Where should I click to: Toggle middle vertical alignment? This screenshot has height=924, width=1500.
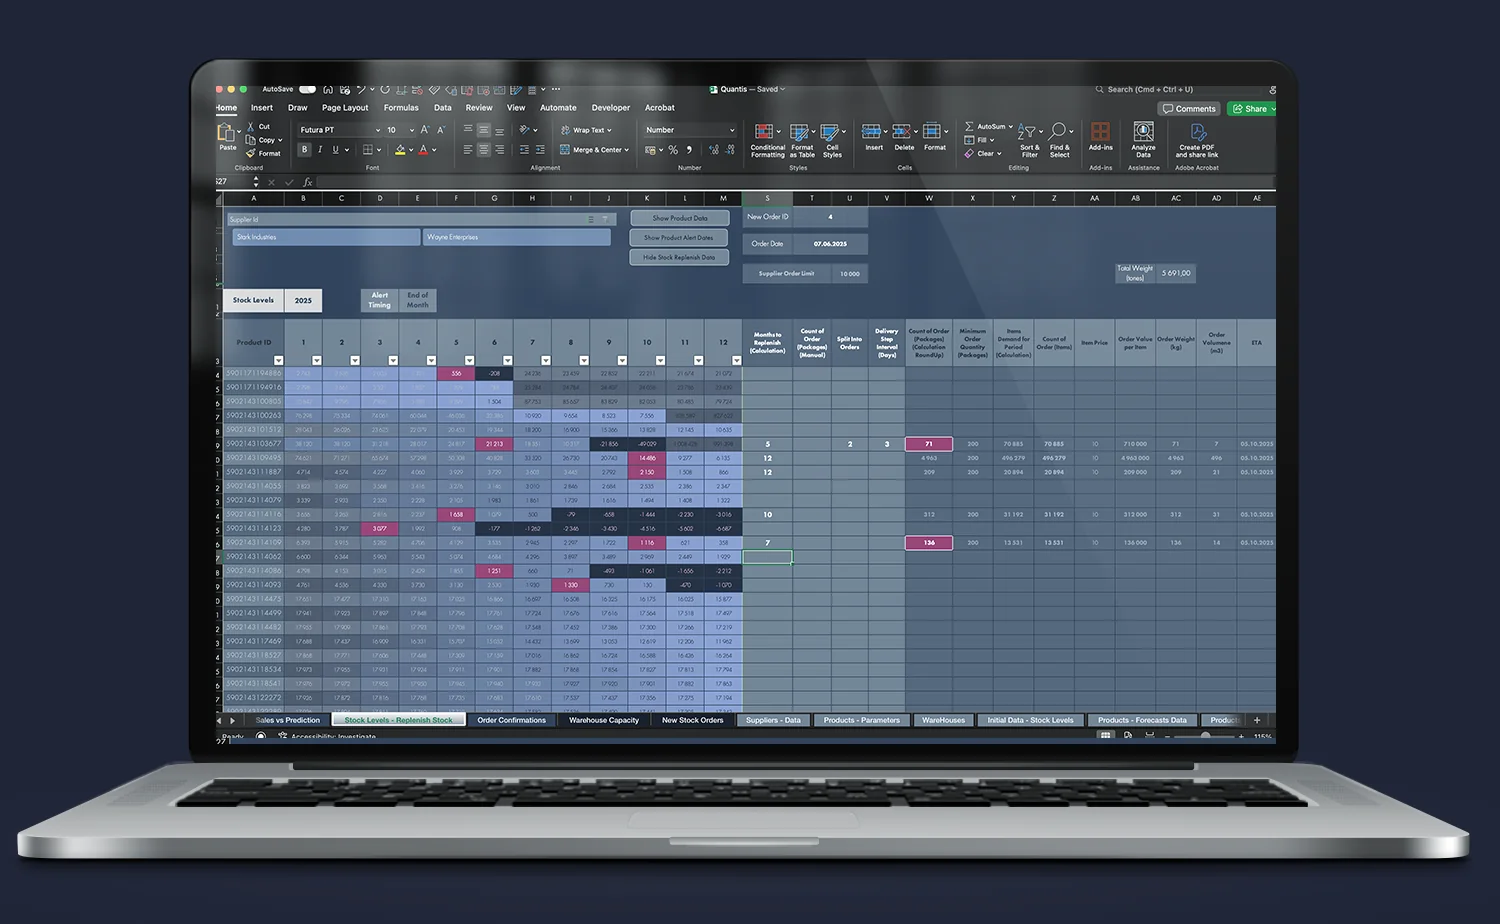click(484, 130)
